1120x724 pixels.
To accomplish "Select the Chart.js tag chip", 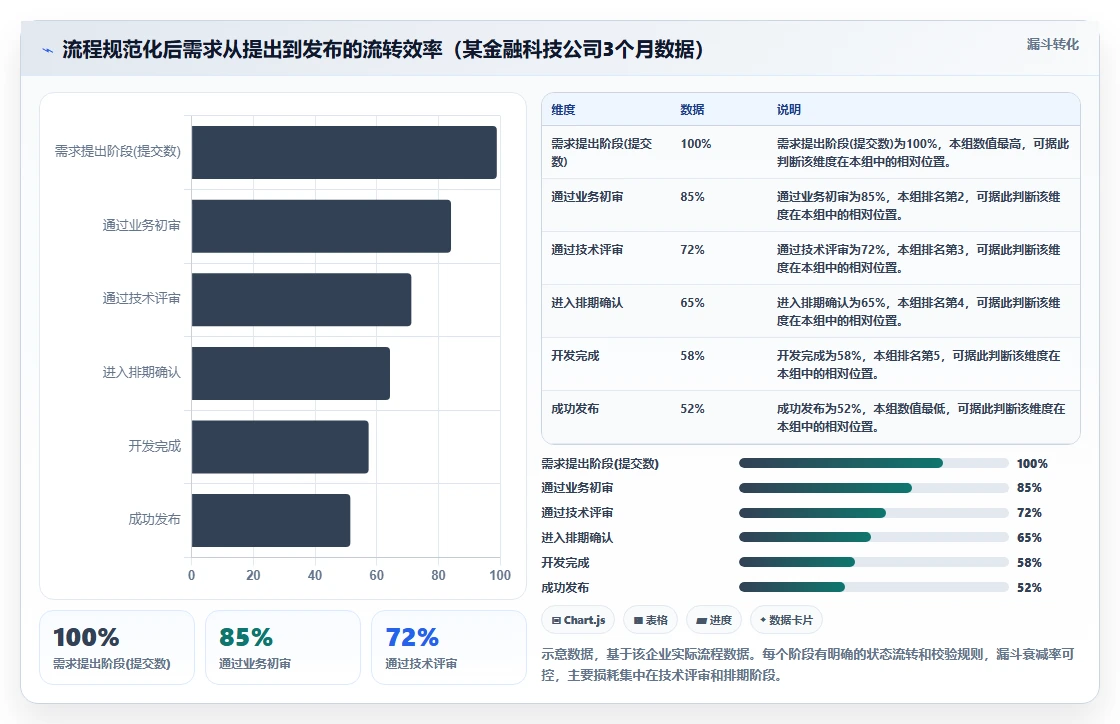I will (x=578, y=620).
